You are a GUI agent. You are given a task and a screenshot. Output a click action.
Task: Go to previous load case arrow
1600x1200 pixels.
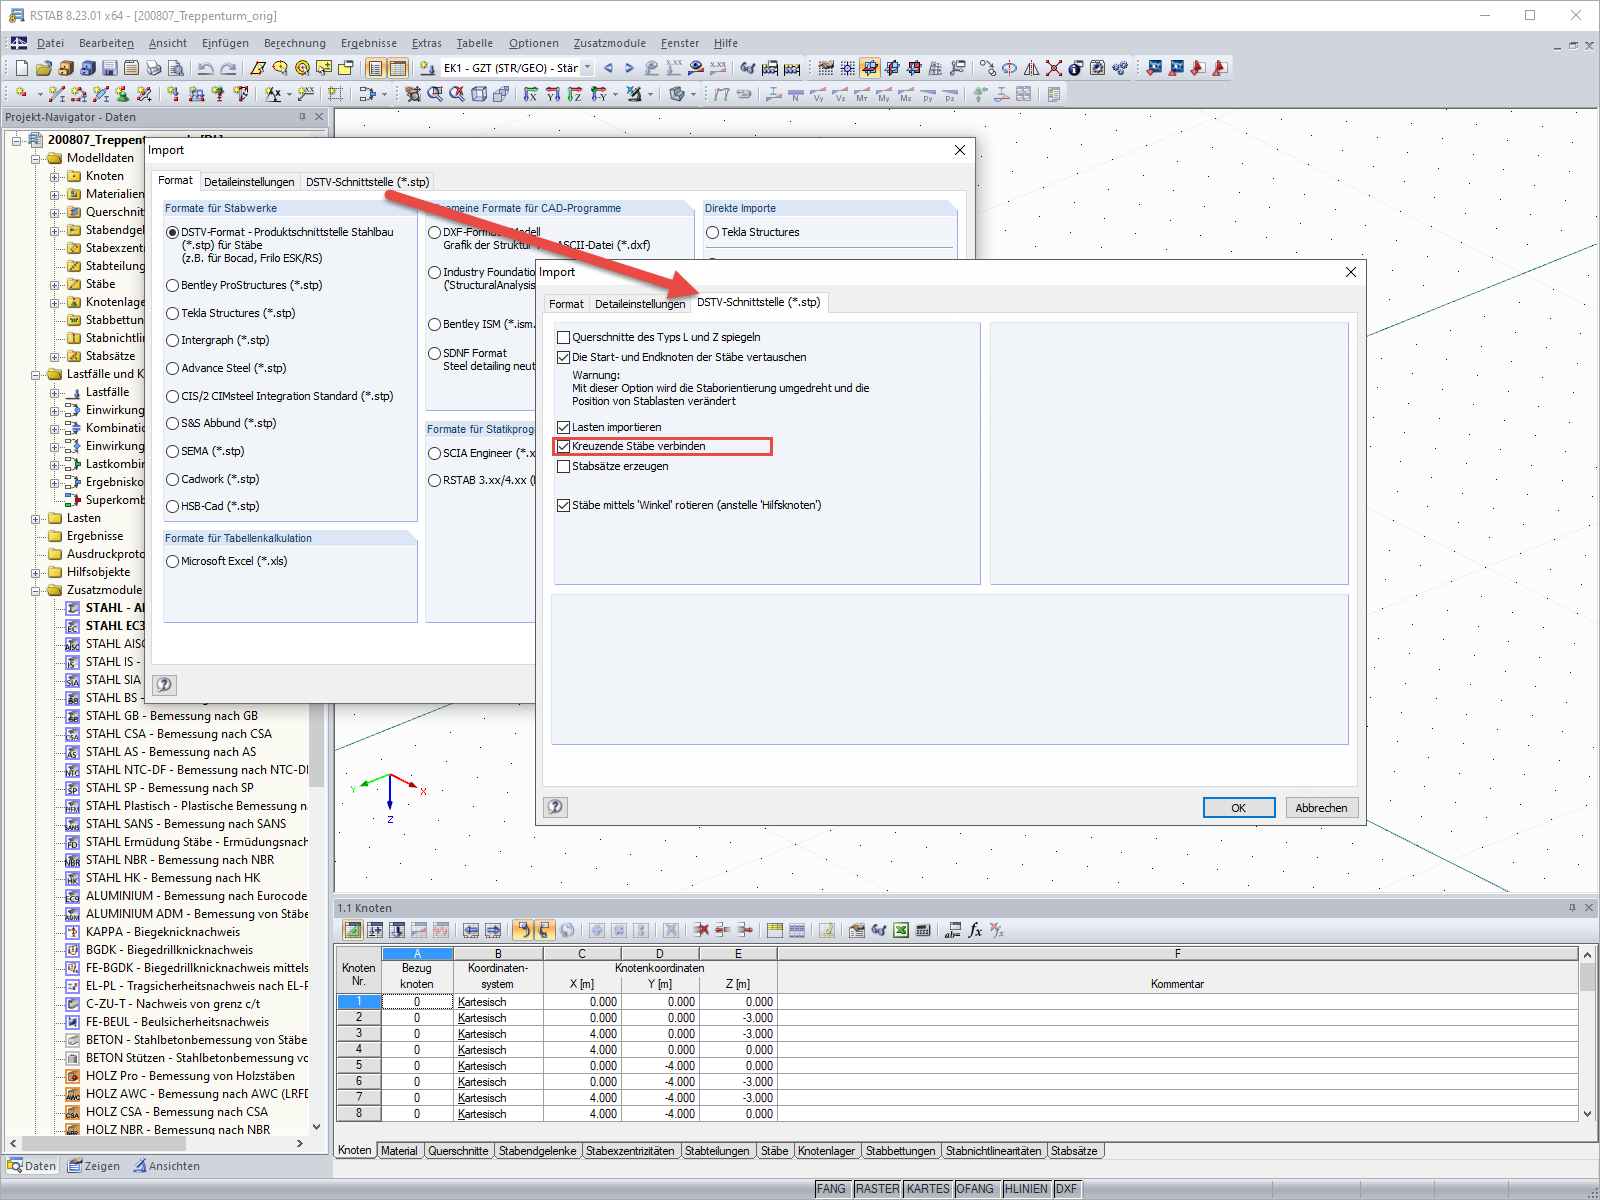(608, 68)
